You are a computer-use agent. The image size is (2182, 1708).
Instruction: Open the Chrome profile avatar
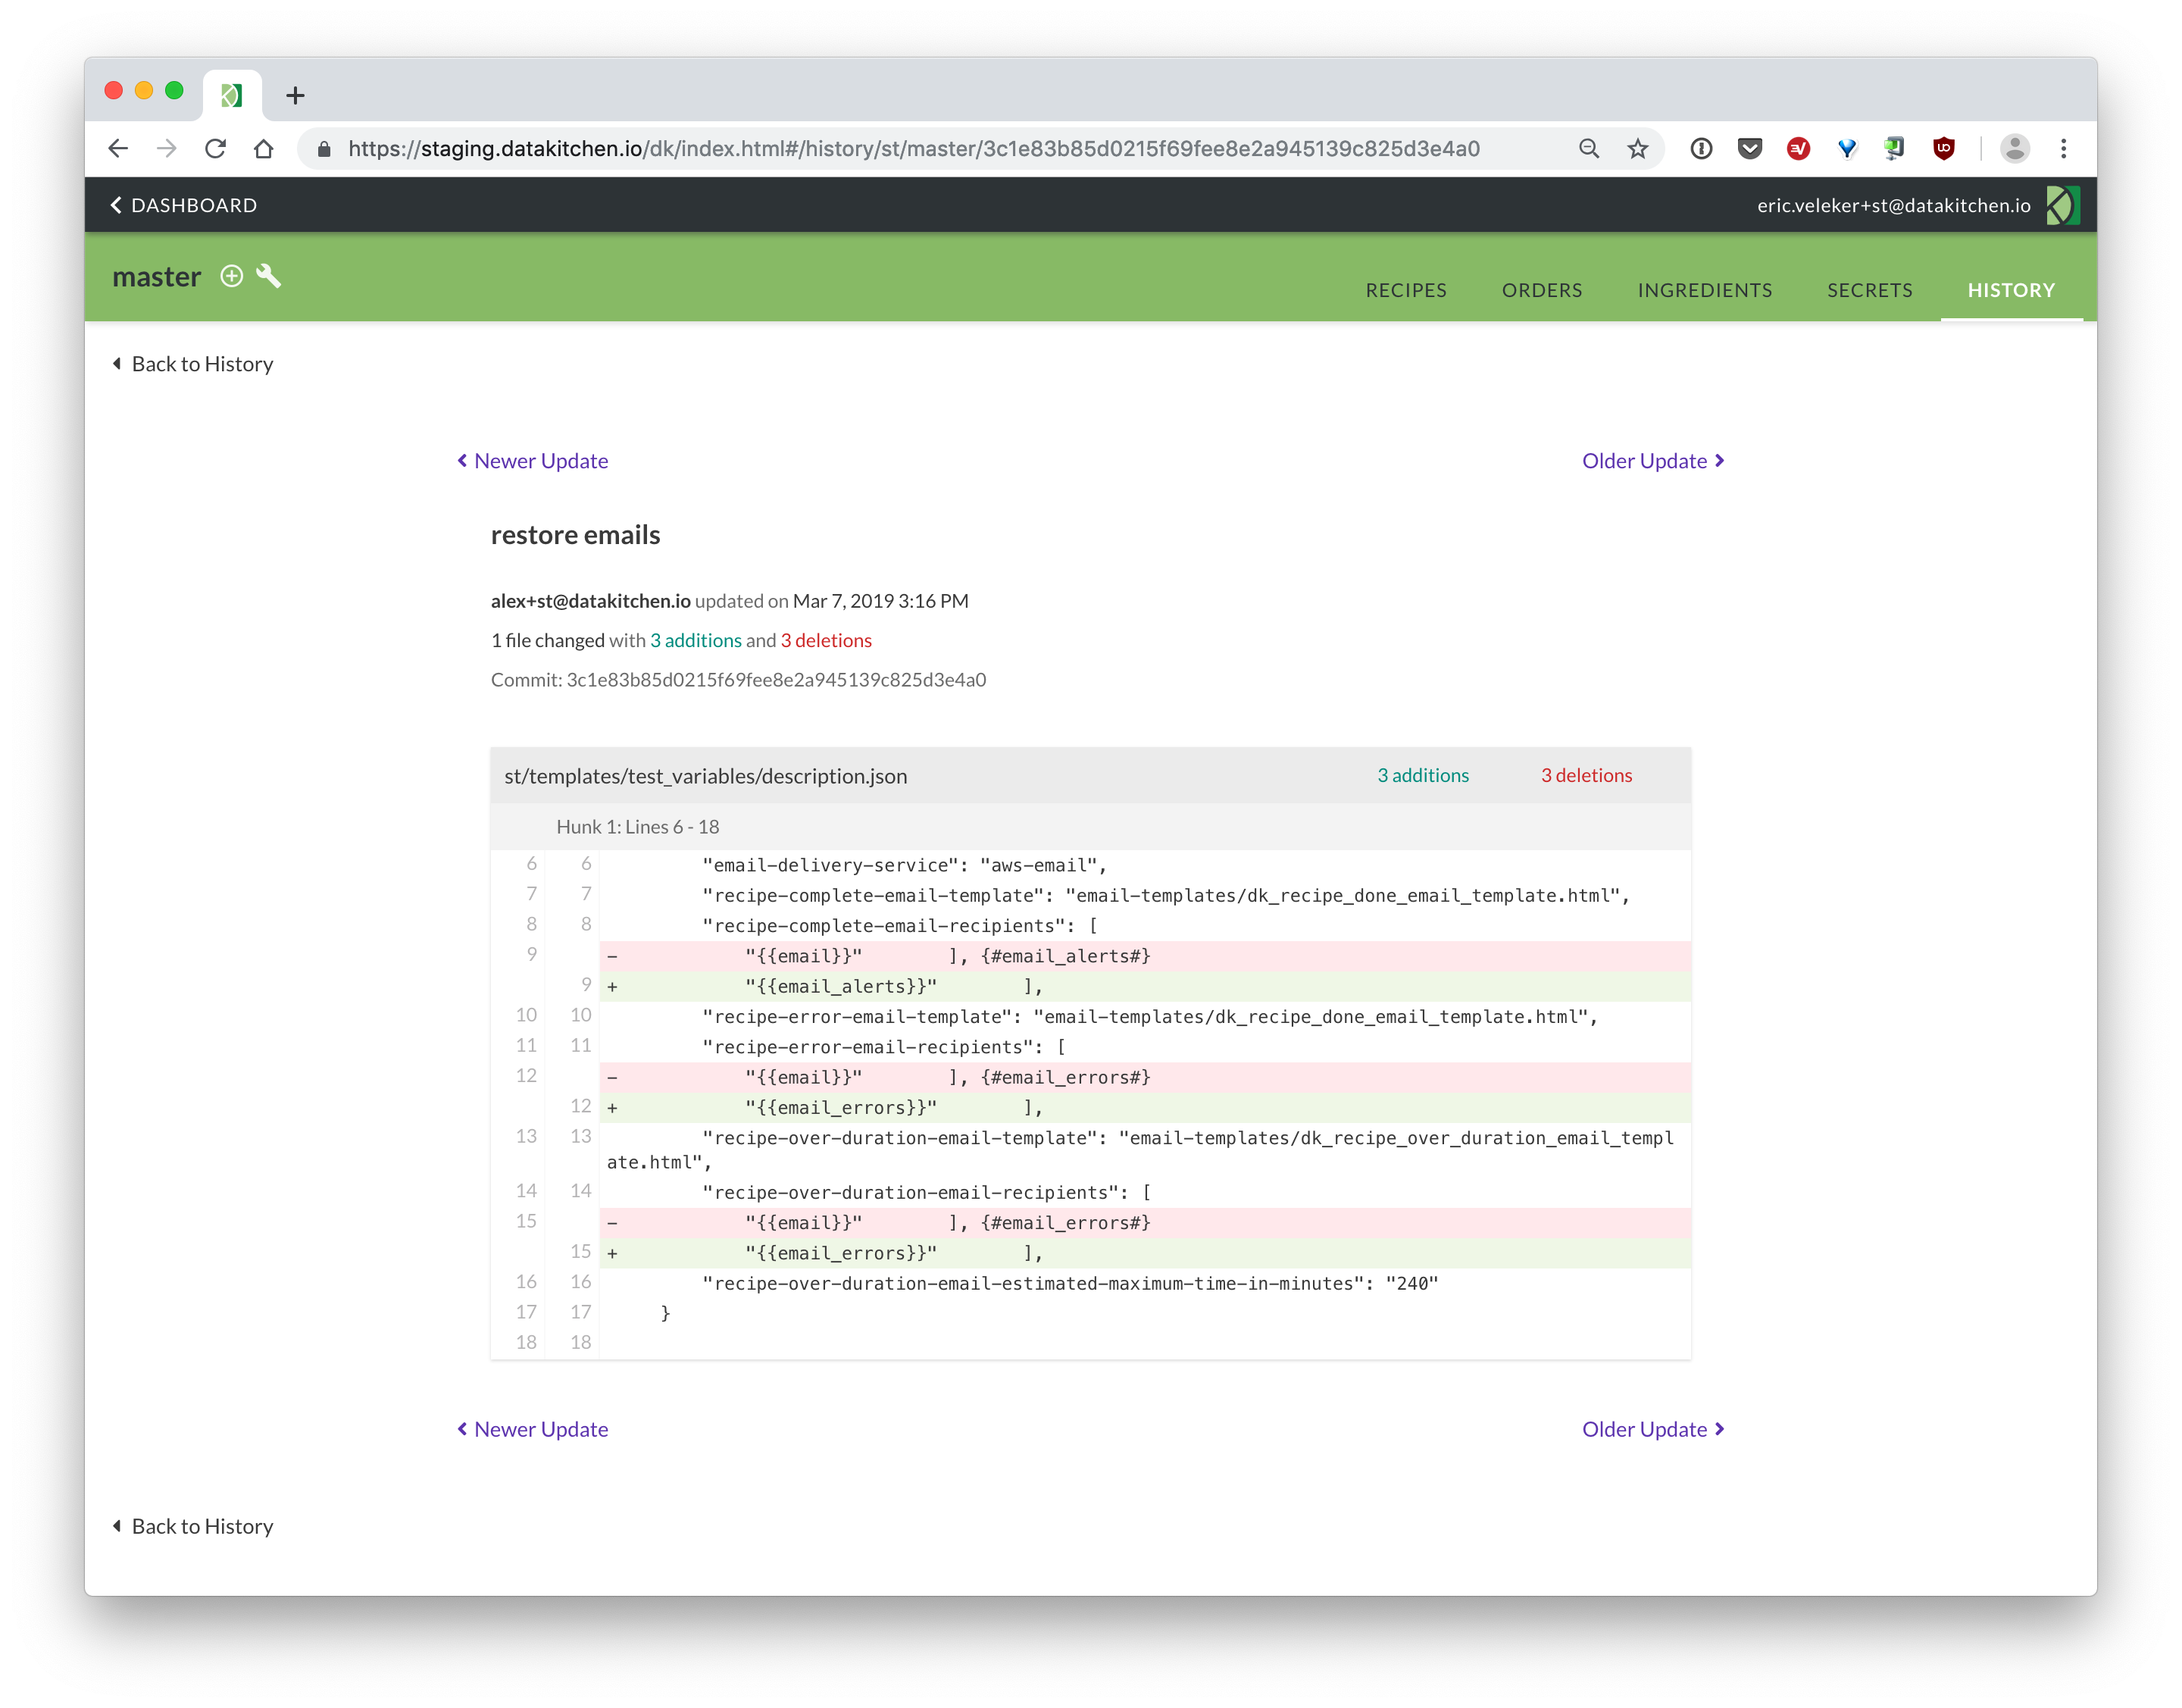pyautogui.click(x=2014, y=149)
